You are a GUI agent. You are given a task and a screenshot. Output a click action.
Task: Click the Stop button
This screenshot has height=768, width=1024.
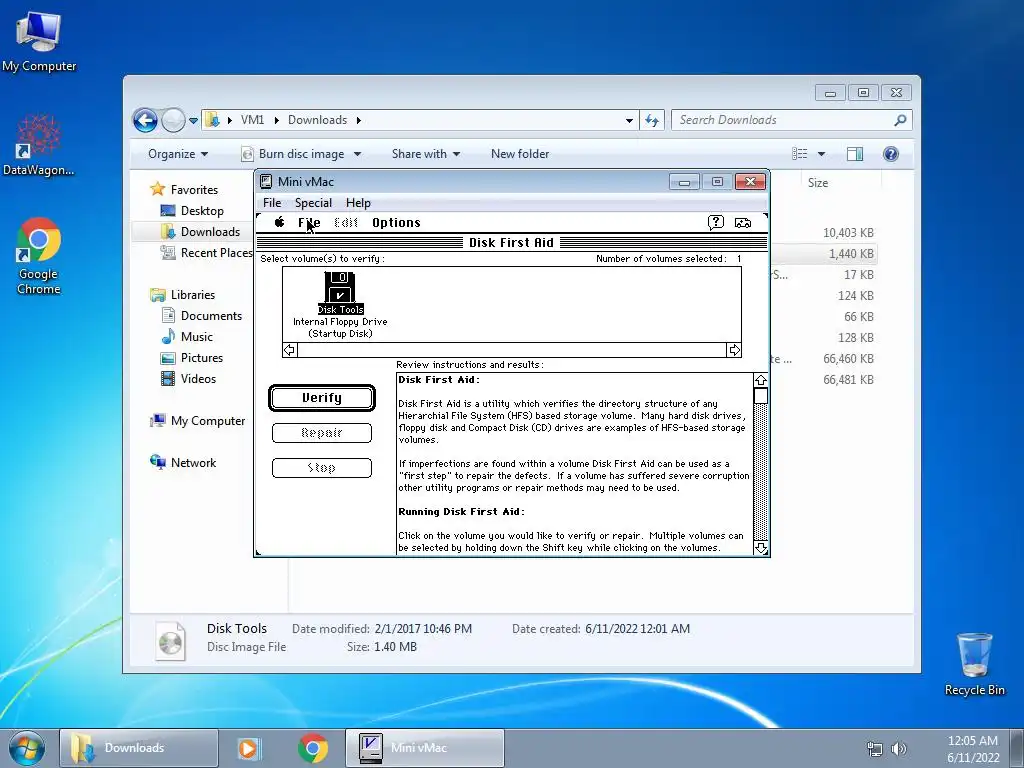(x=322, y=468)
